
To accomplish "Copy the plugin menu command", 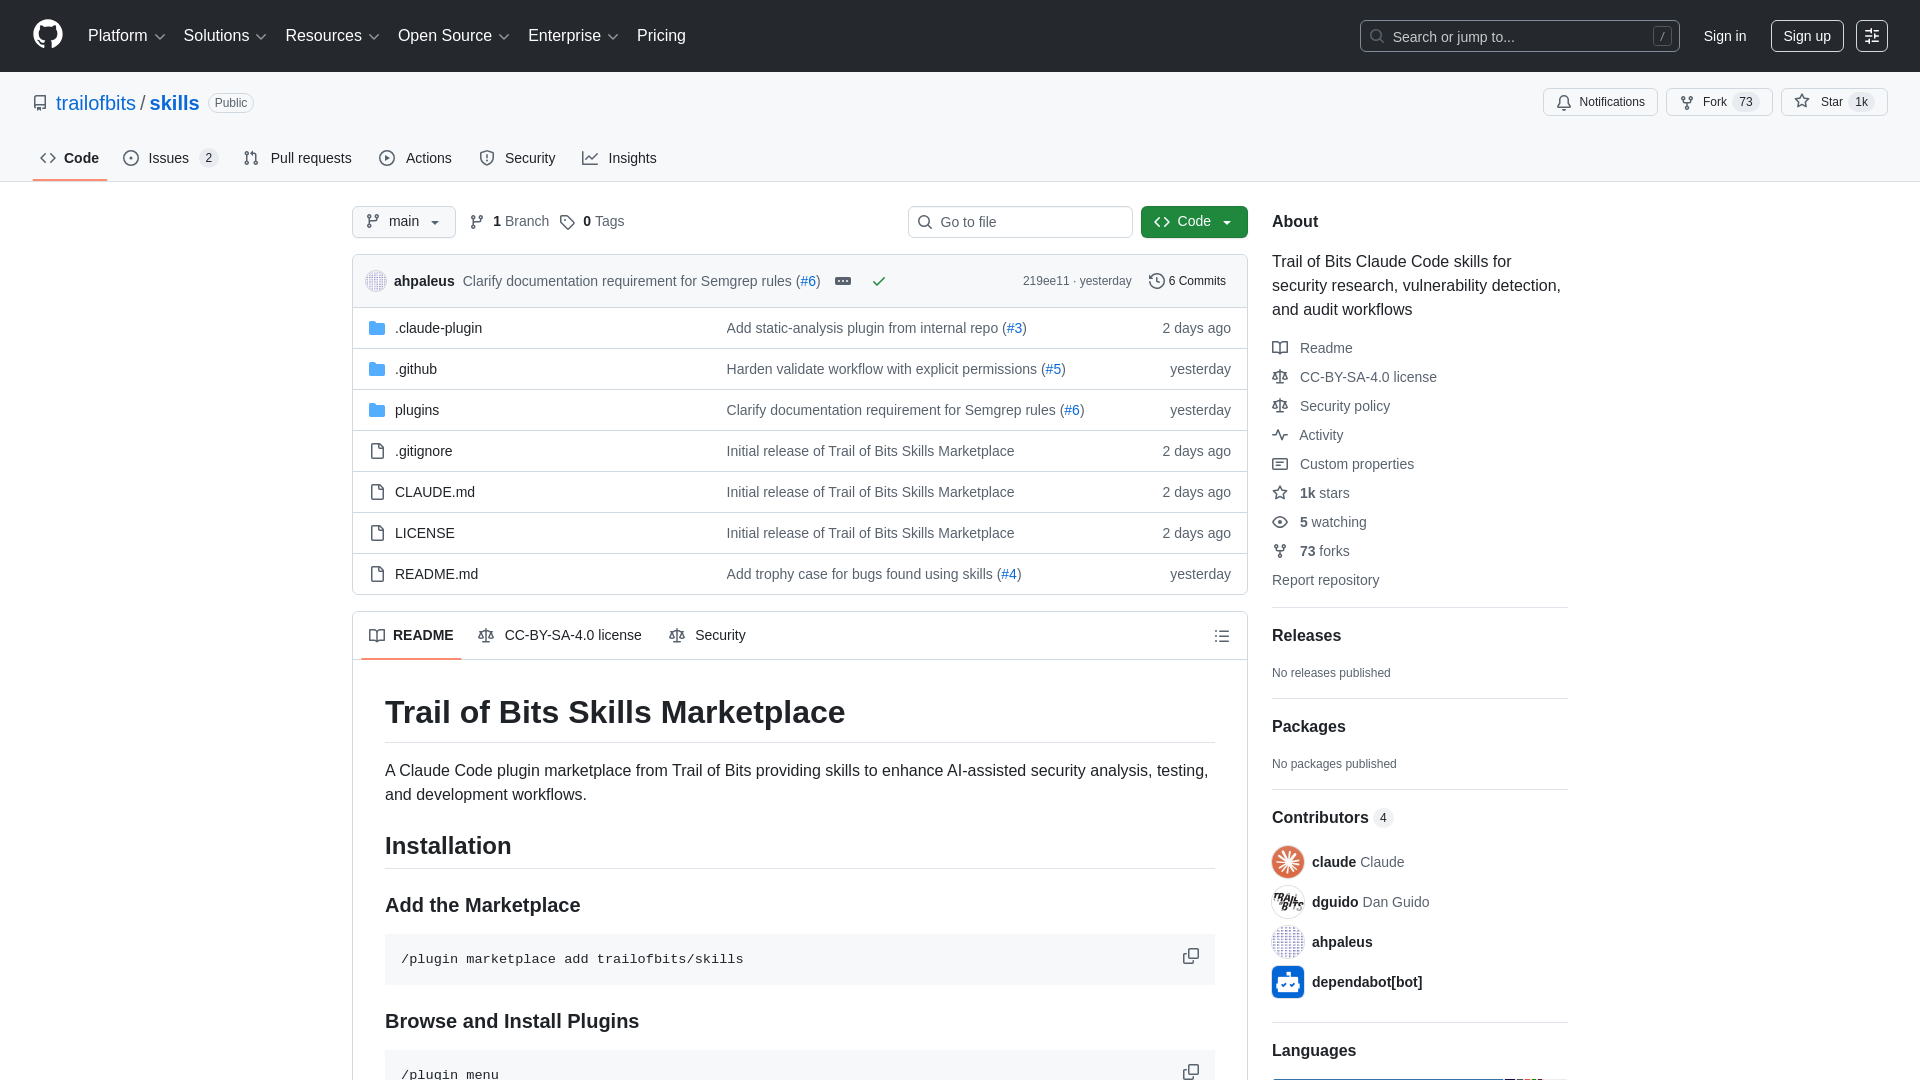I will pyautogui.click(x=1191, y=1072).
